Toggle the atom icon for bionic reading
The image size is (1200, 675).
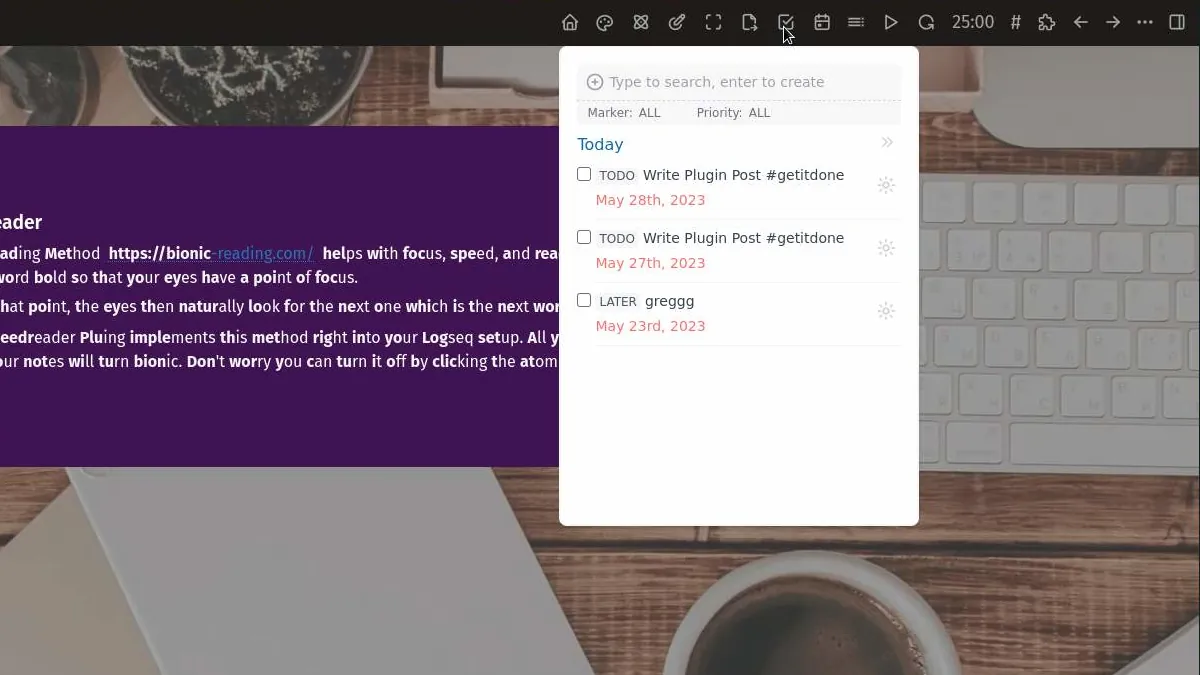(x=641, y=22)
